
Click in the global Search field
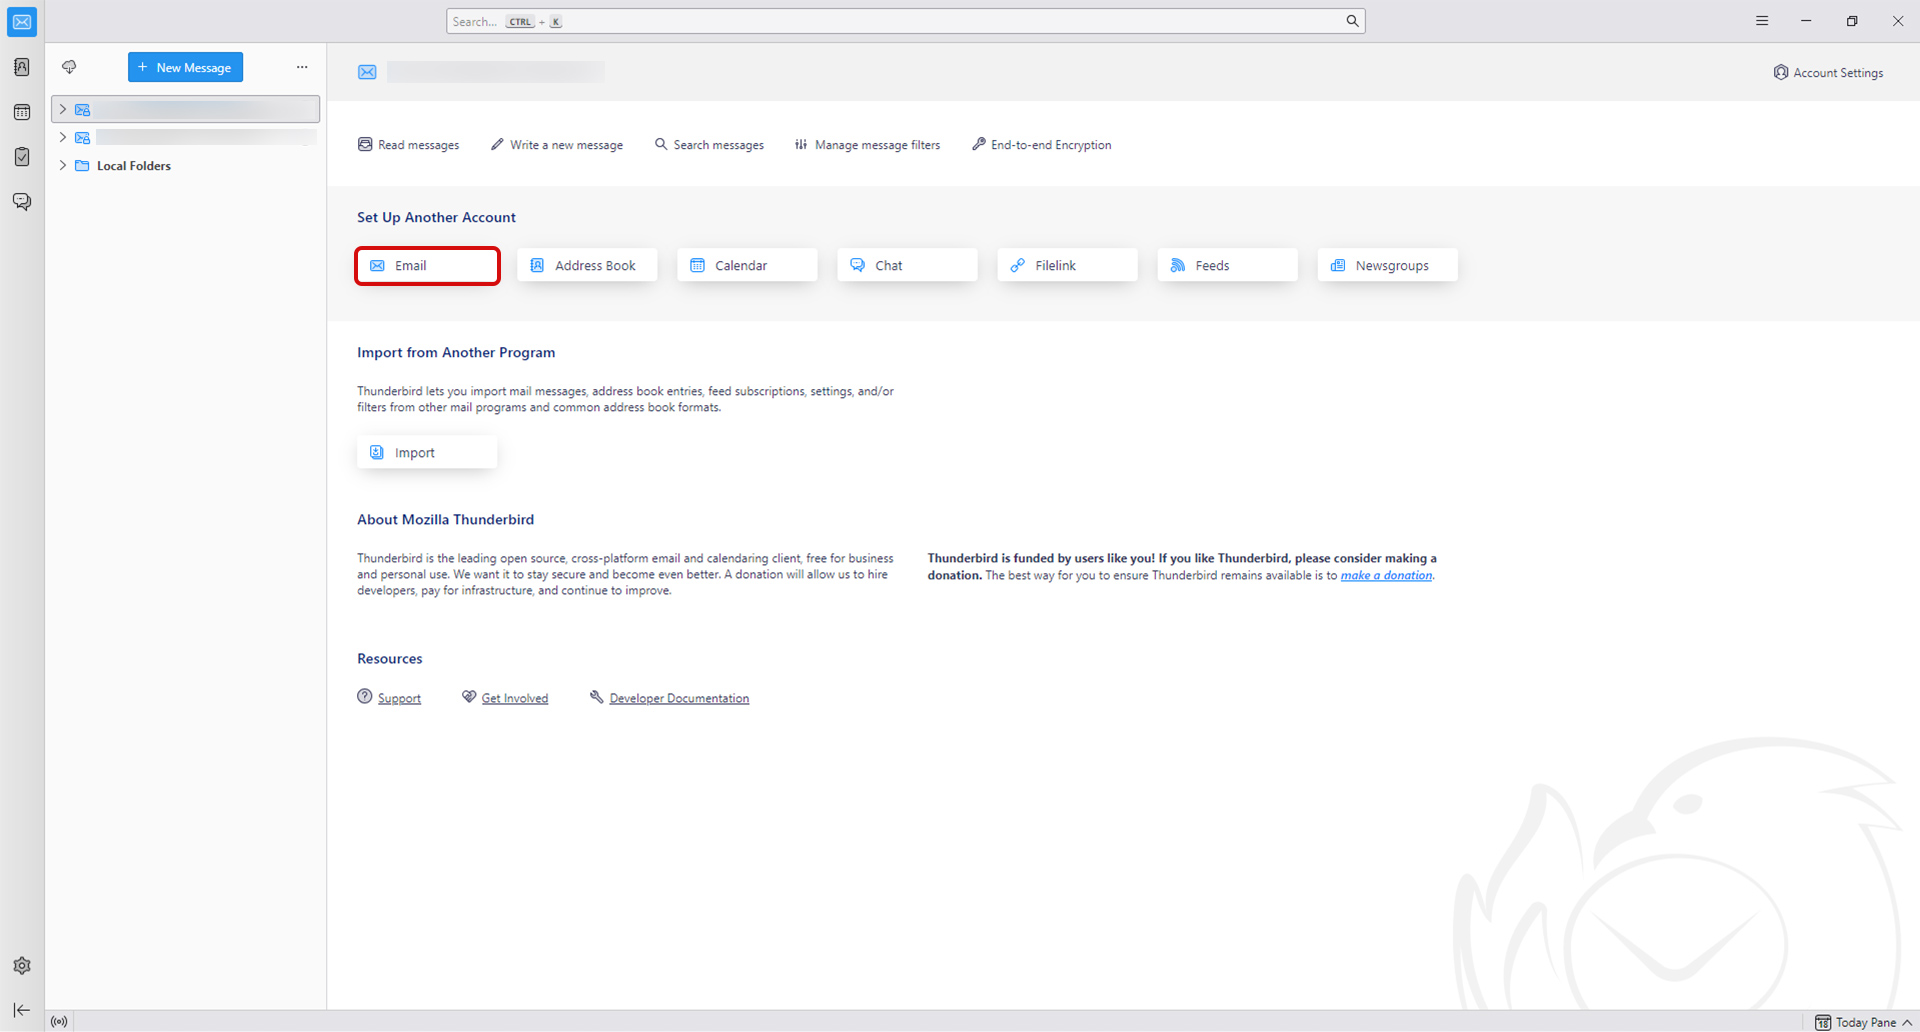click(900, 21)
